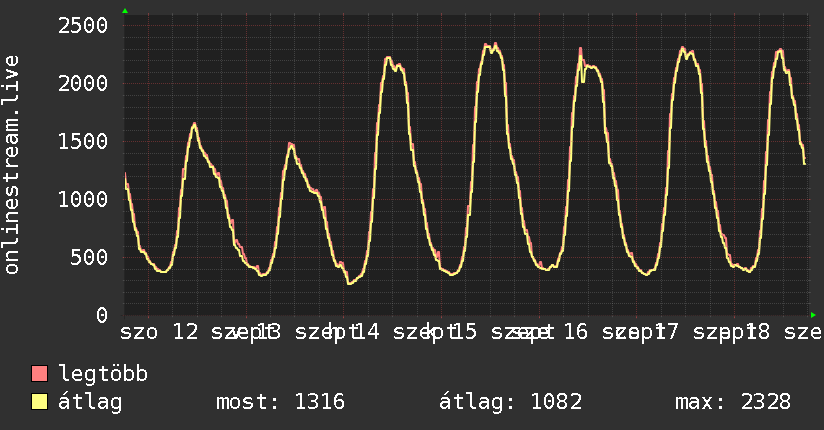Select the átlag legend label beside yellow swatch
This screenshot has height=430, width=824.
coord(90,402)
